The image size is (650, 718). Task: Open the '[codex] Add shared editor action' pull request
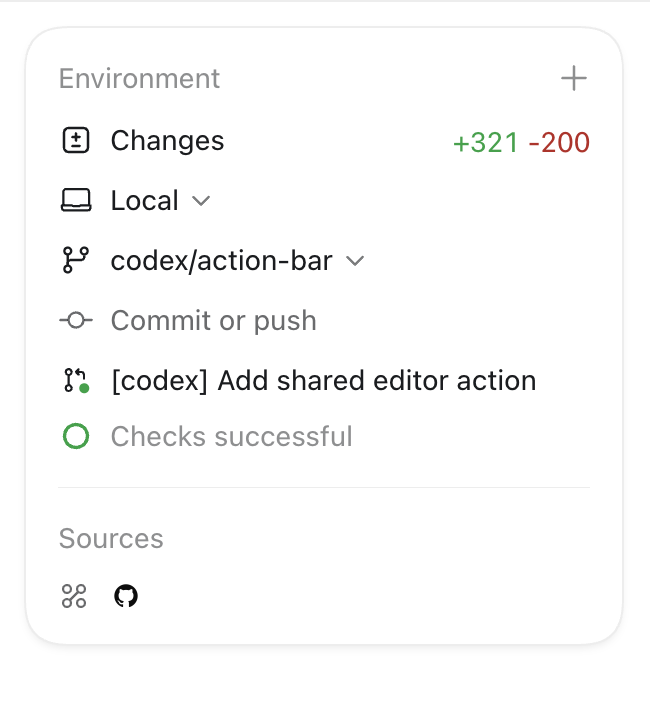pyautogui.click(x=323, y=381)
